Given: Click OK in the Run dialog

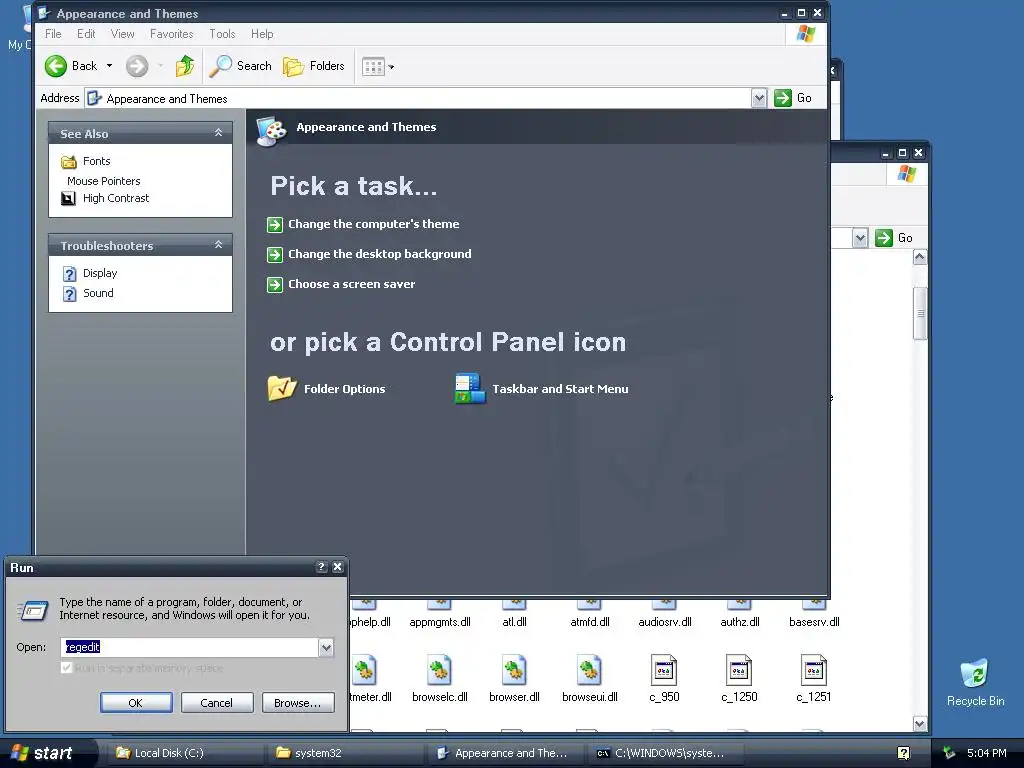Looking at the screenshot, I should click(x=136, y=703).
